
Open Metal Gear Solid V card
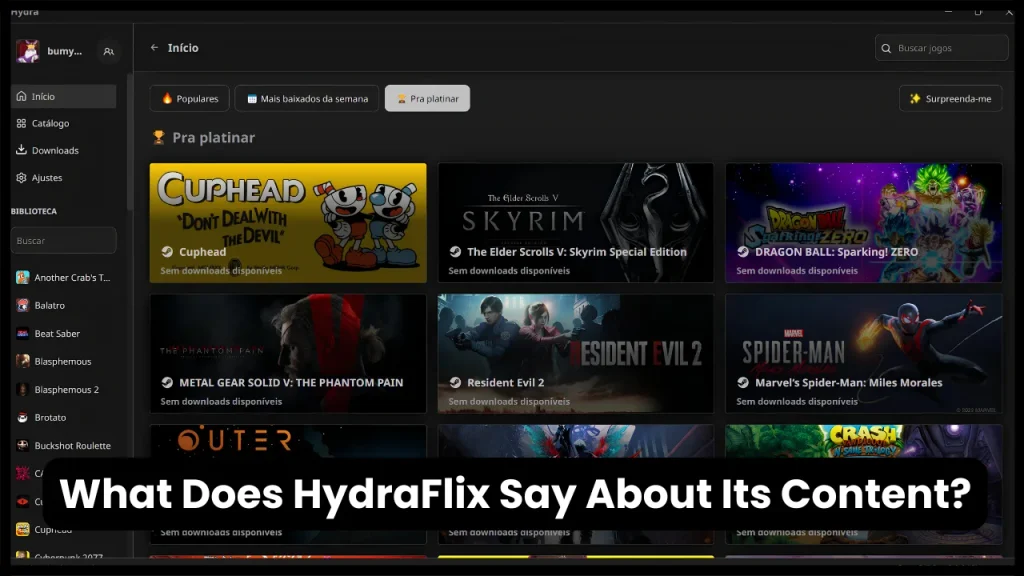click(288, 353)
